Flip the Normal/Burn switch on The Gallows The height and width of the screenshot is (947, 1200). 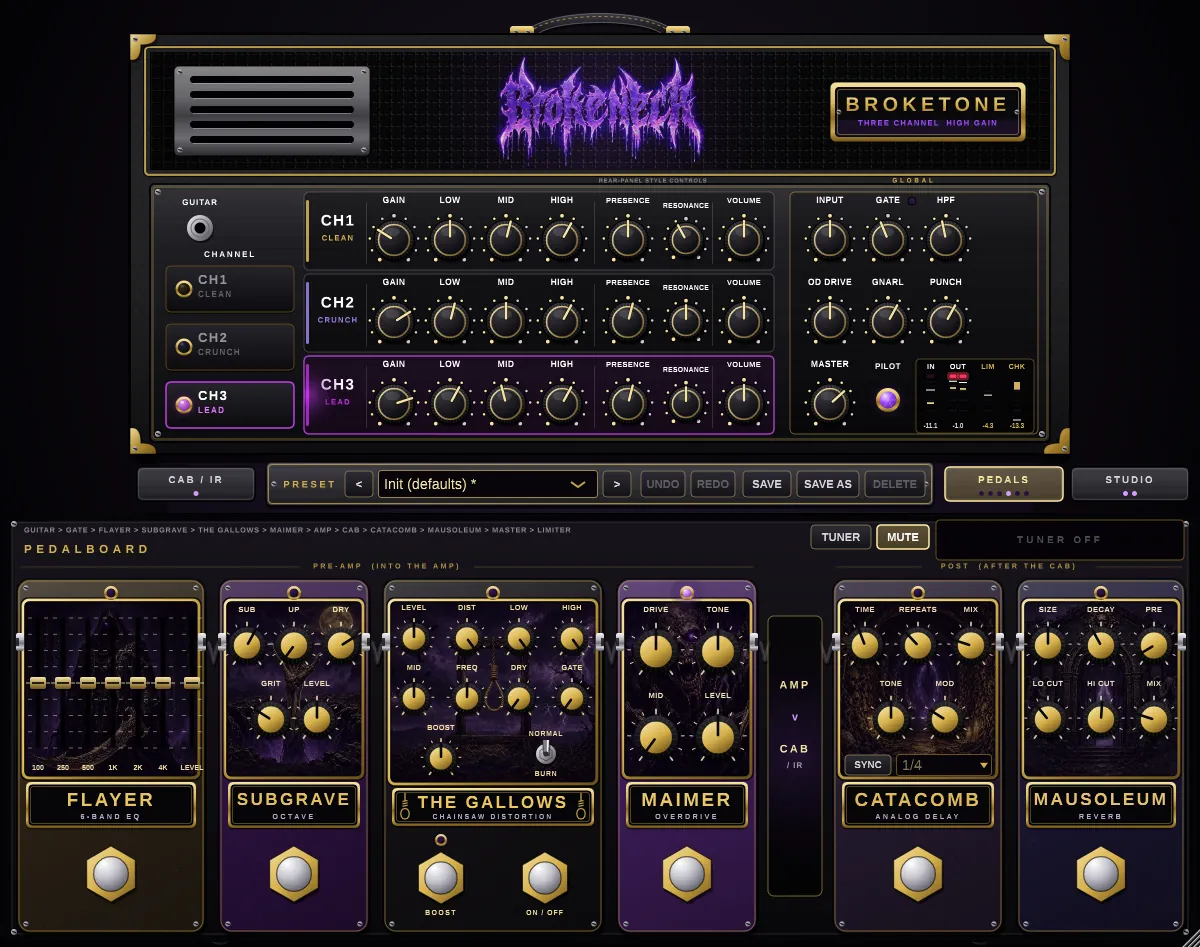[545, 753]
